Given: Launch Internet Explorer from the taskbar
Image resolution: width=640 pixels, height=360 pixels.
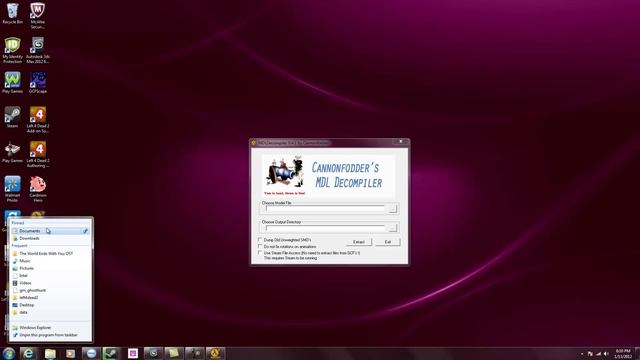Looking at the screenshot, I should click(28, 353).
